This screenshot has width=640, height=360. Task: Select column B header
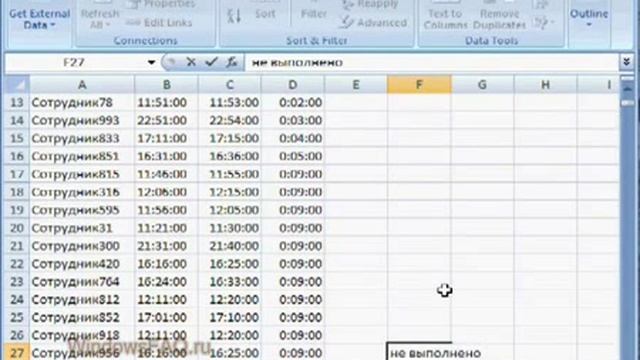pos(167,84)
